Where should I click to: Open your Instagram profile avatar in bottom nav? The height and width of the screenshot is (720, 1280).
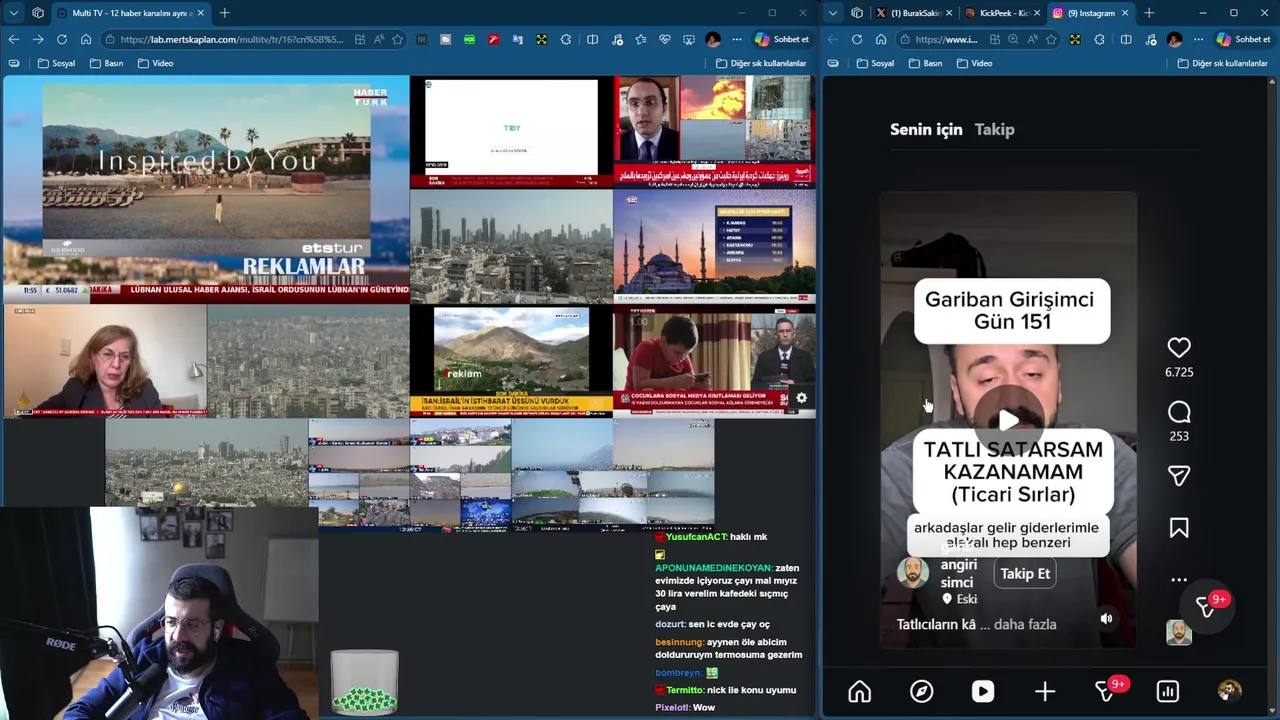(x=1230, y=691)
